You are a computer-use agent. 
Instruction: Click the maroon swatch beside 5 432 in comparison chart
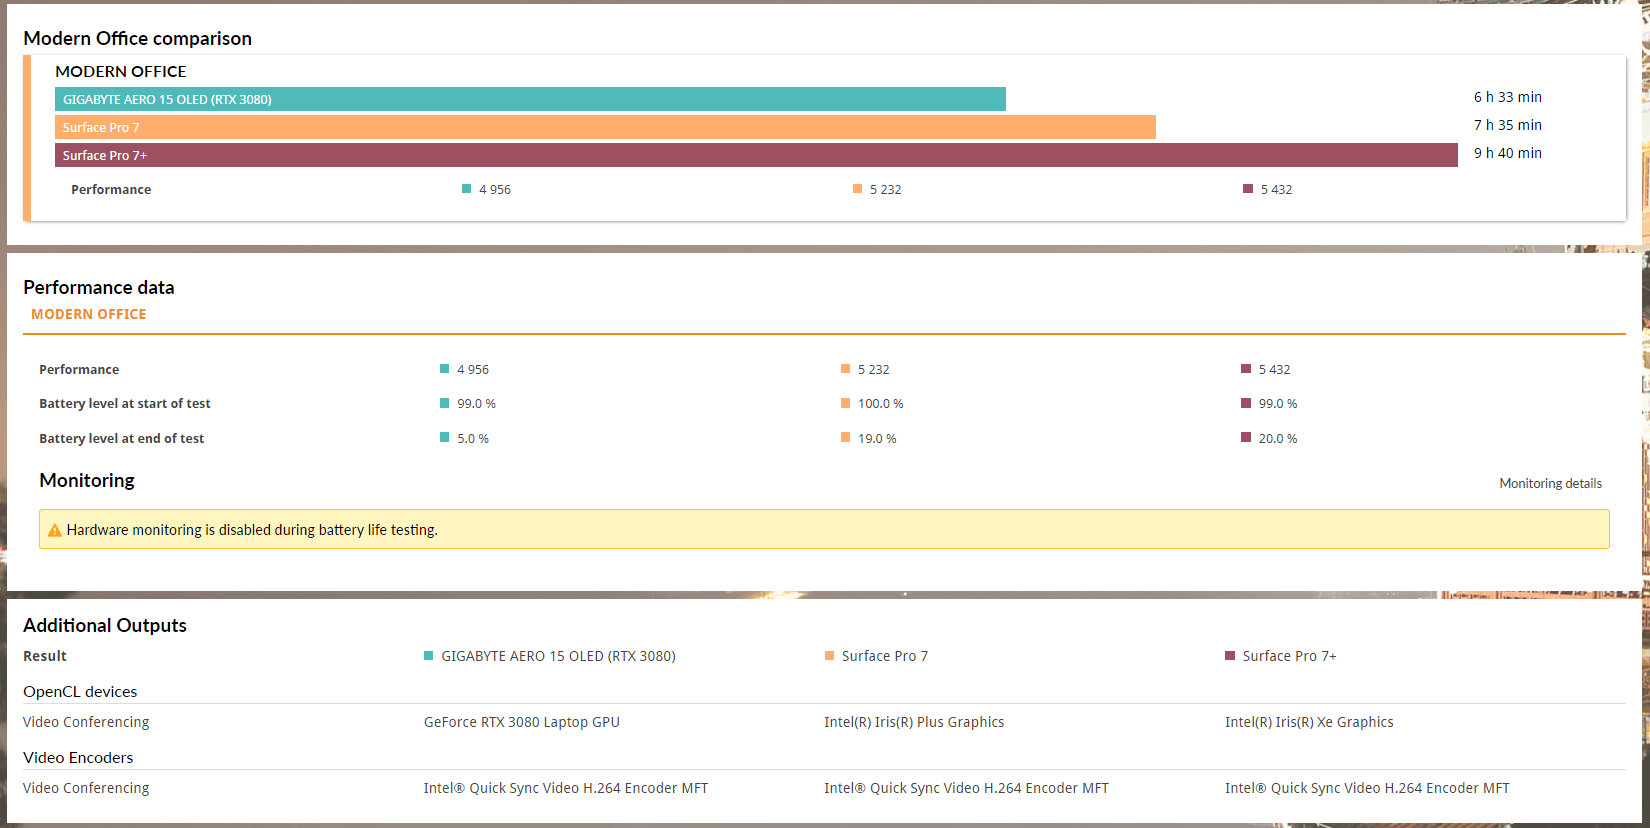[x=1248, y=188]
